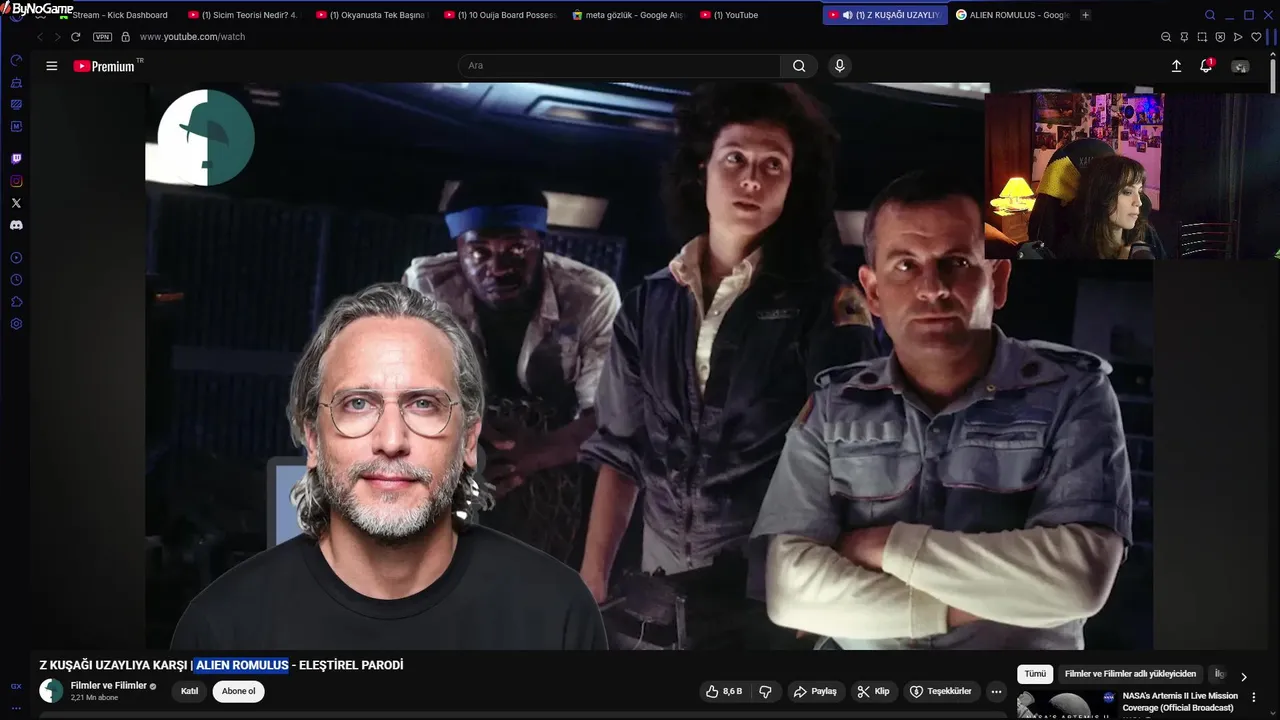Open the YouTube create upload icon
Viewport: 1280px width, 720px height.
click(1176, 66)
